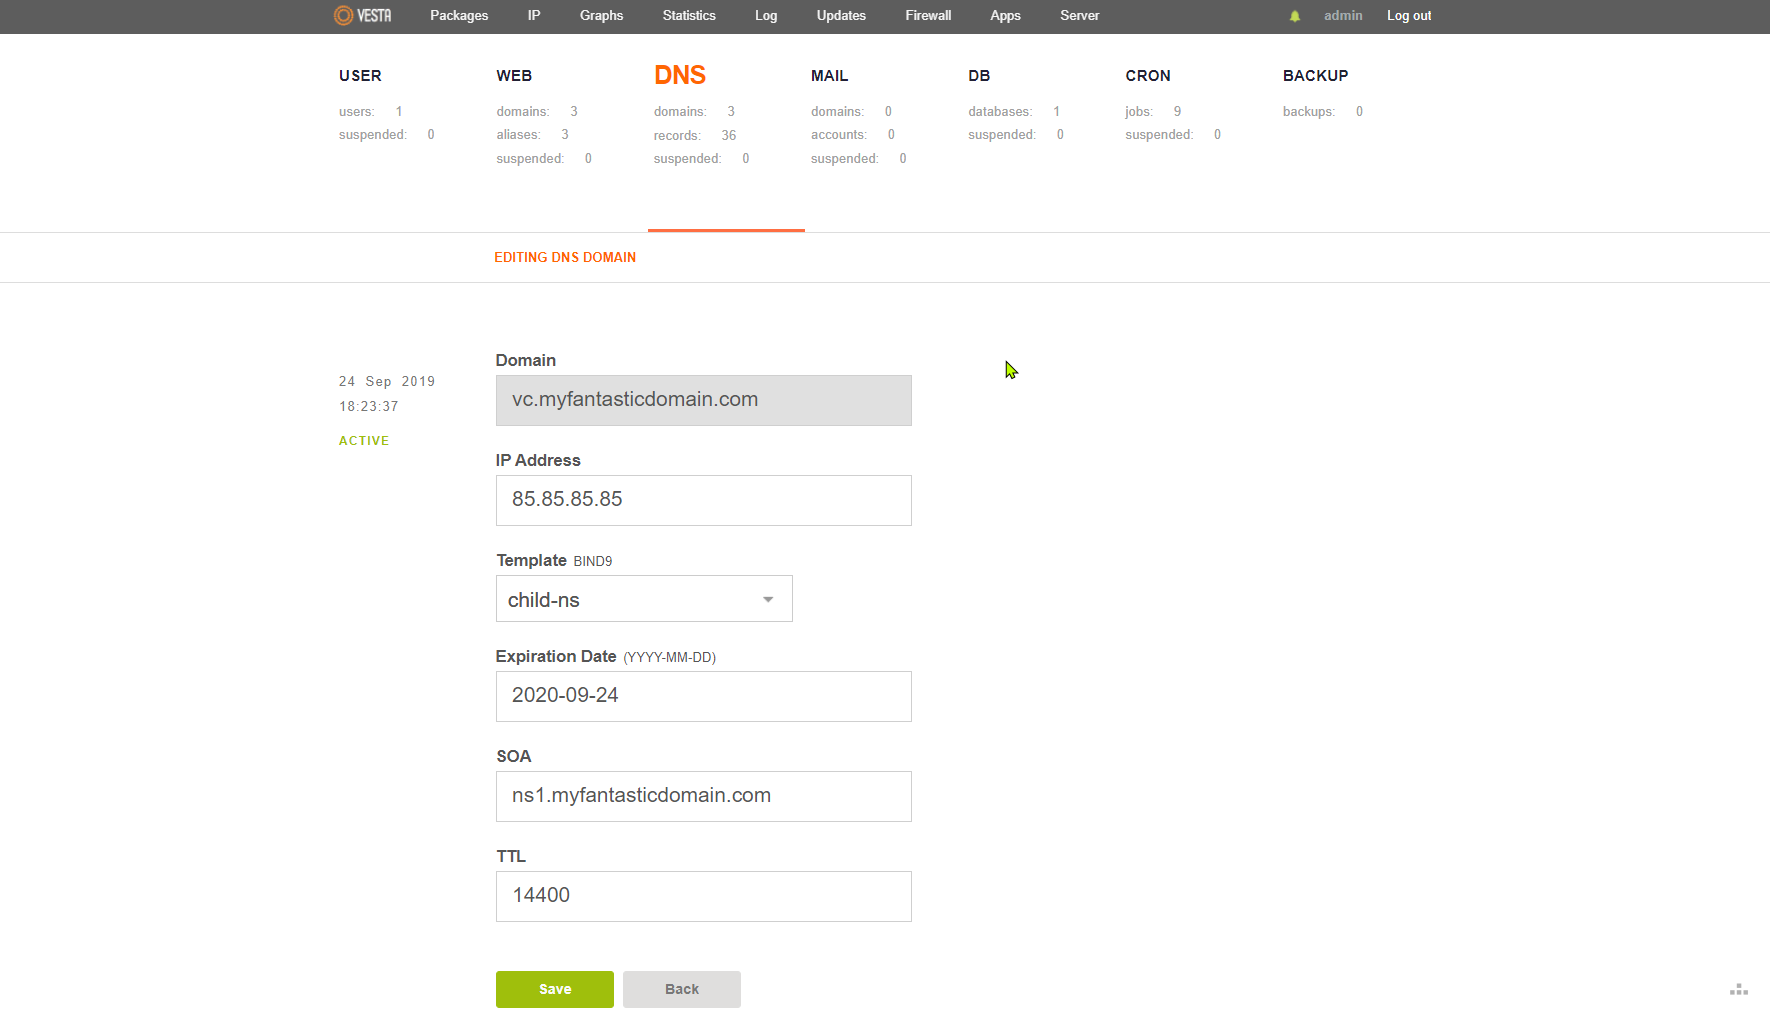
Task: Open the Packages menu item
Action: [x=459, y=15]
